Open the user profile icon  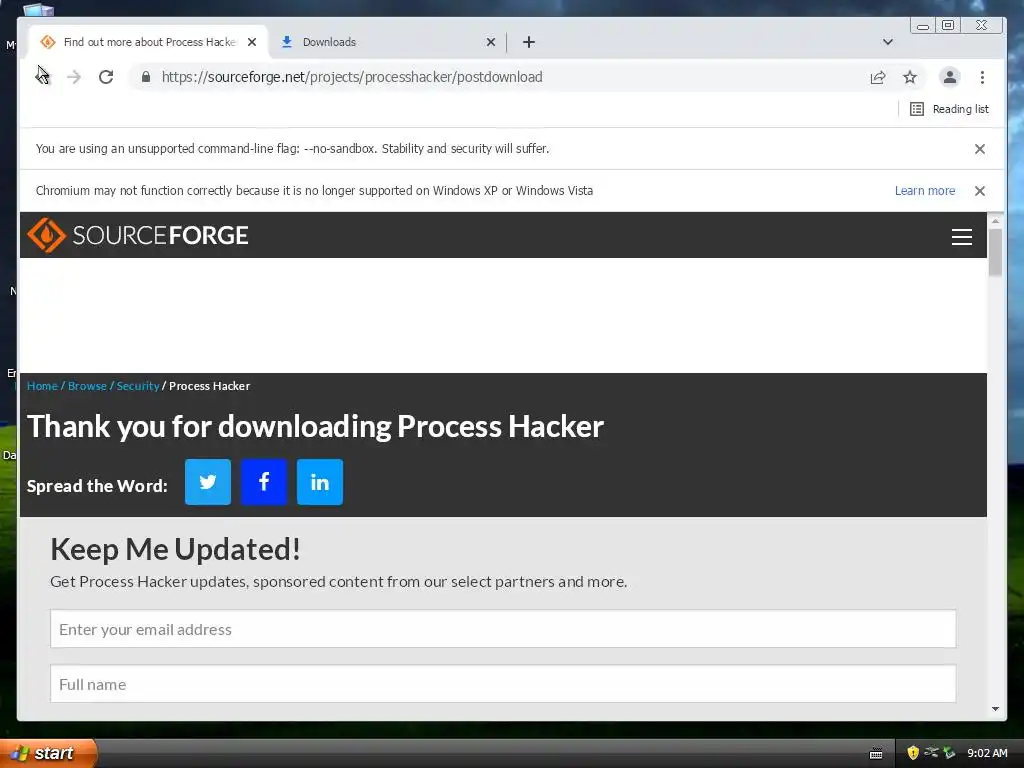point(950,77)
